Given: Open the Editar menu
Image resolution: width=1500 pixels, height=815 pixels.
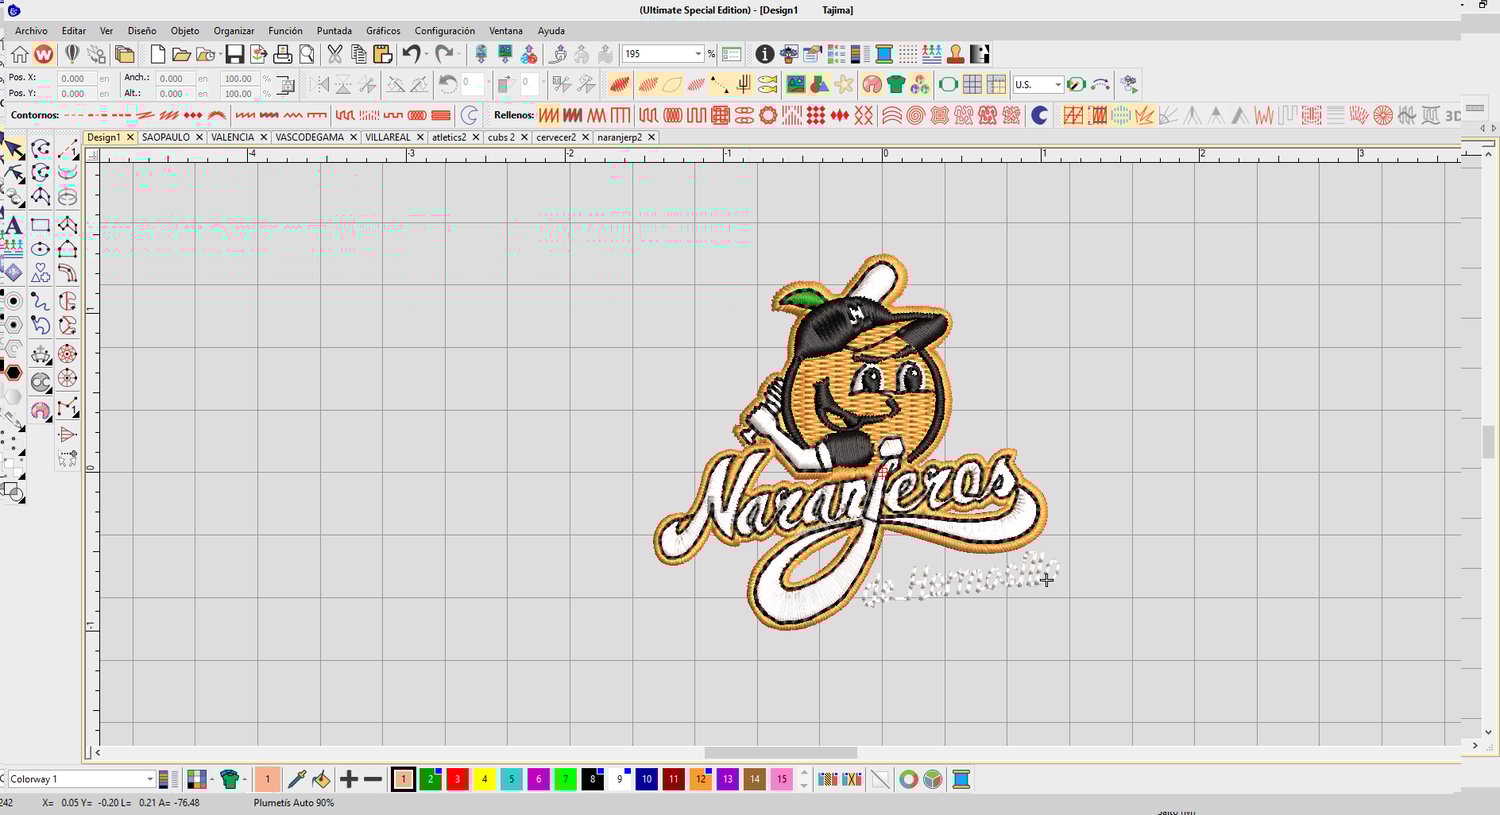Looking at the screenshot, I should pos(74,31).
